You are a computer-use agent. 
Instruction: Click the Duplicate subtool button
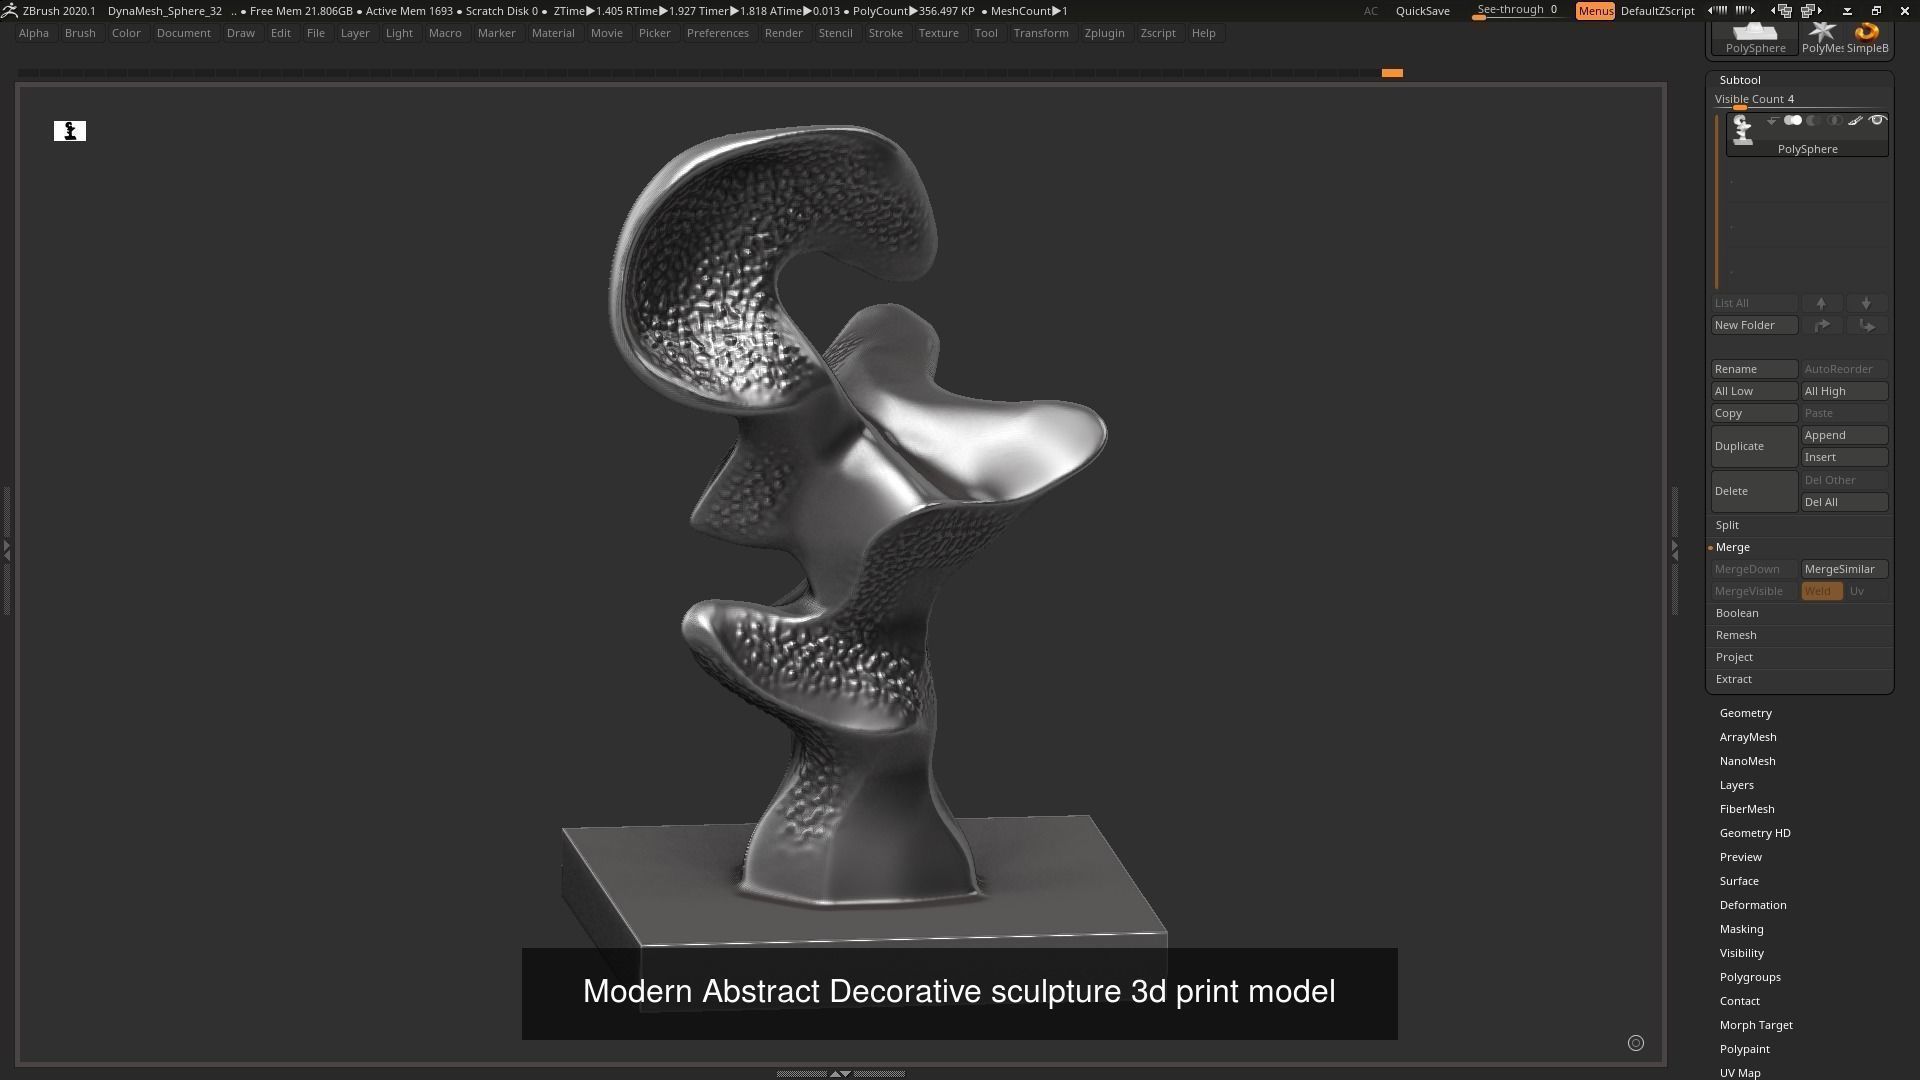(1754, 446)
